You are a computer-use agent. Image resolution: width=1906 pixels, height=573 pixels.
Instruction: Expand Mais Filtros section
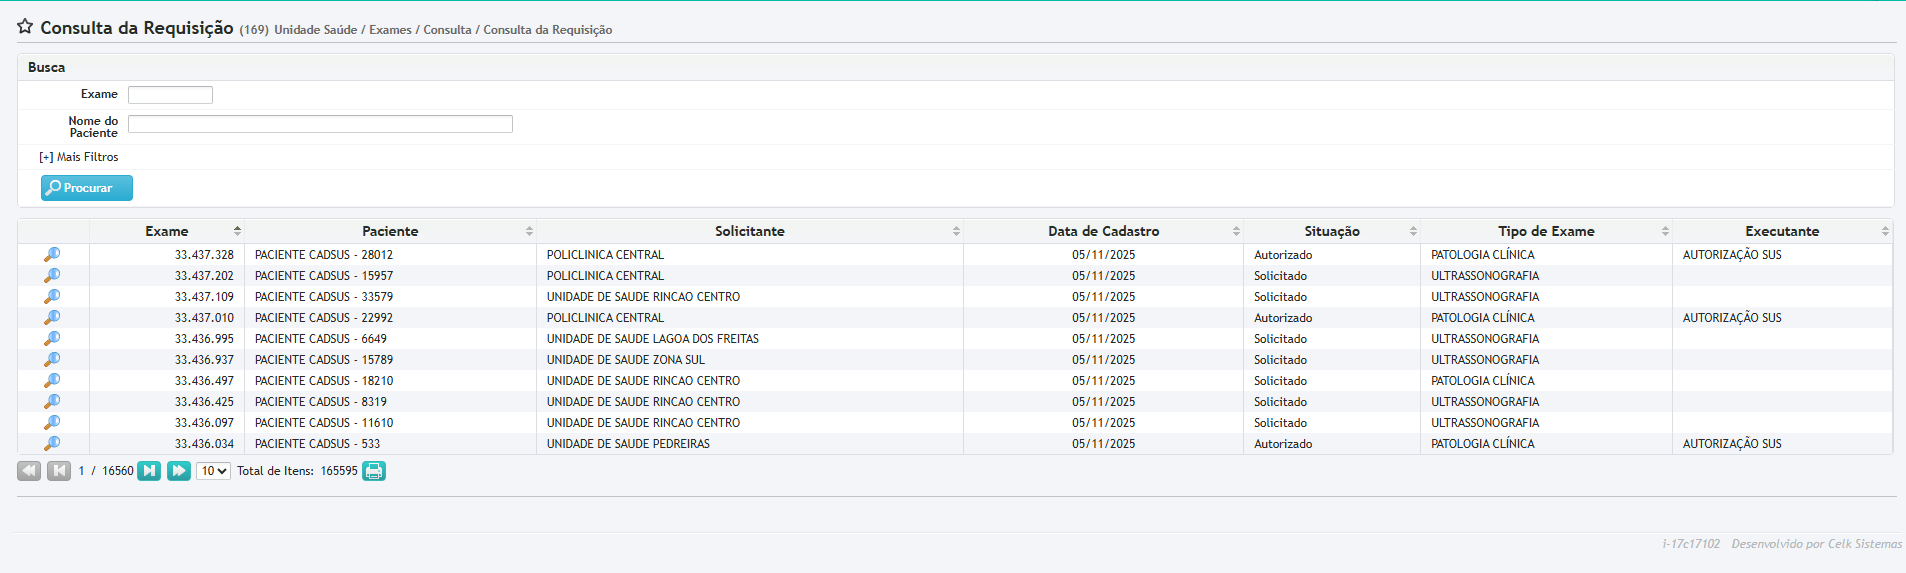pos(79,157)
